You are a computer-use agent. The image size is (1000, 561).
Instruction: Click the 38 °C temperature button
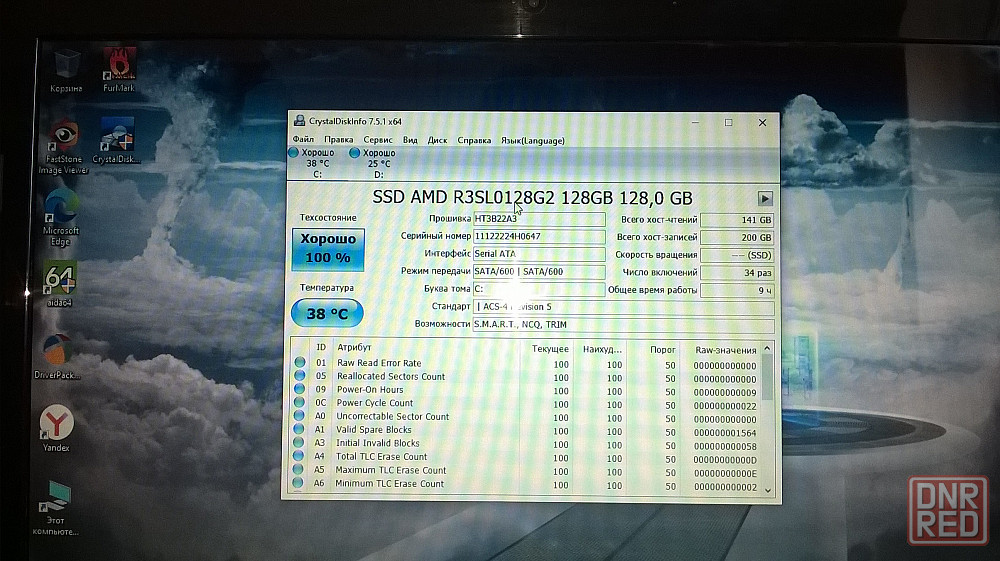pos(327,313)
